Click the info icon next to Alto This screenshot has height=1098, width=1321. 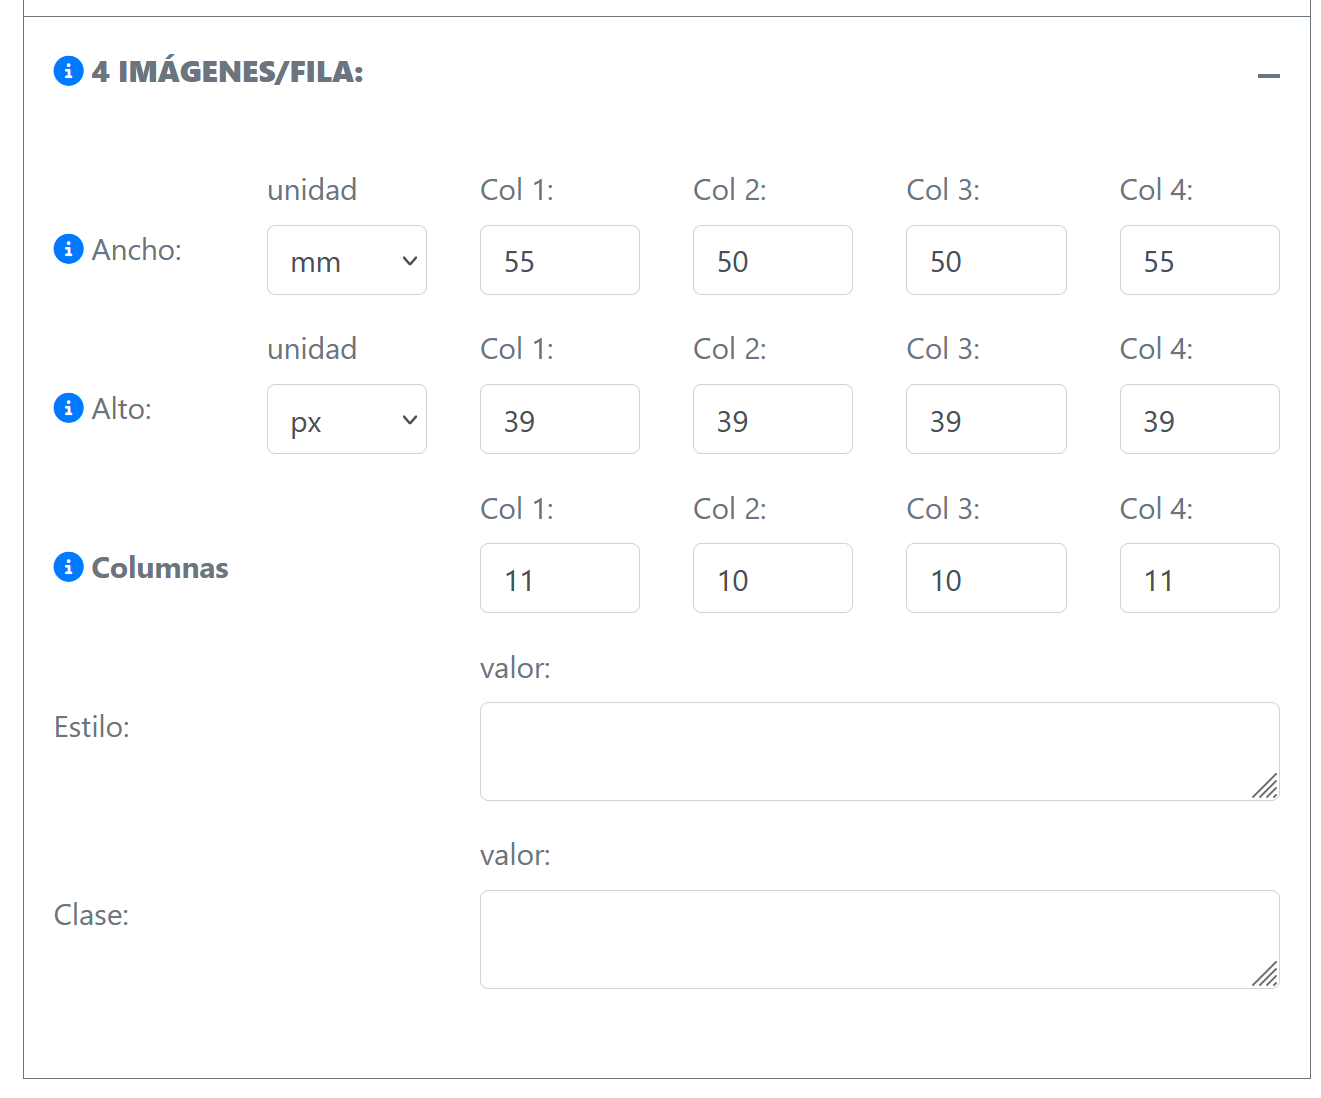tap(68, 408)
